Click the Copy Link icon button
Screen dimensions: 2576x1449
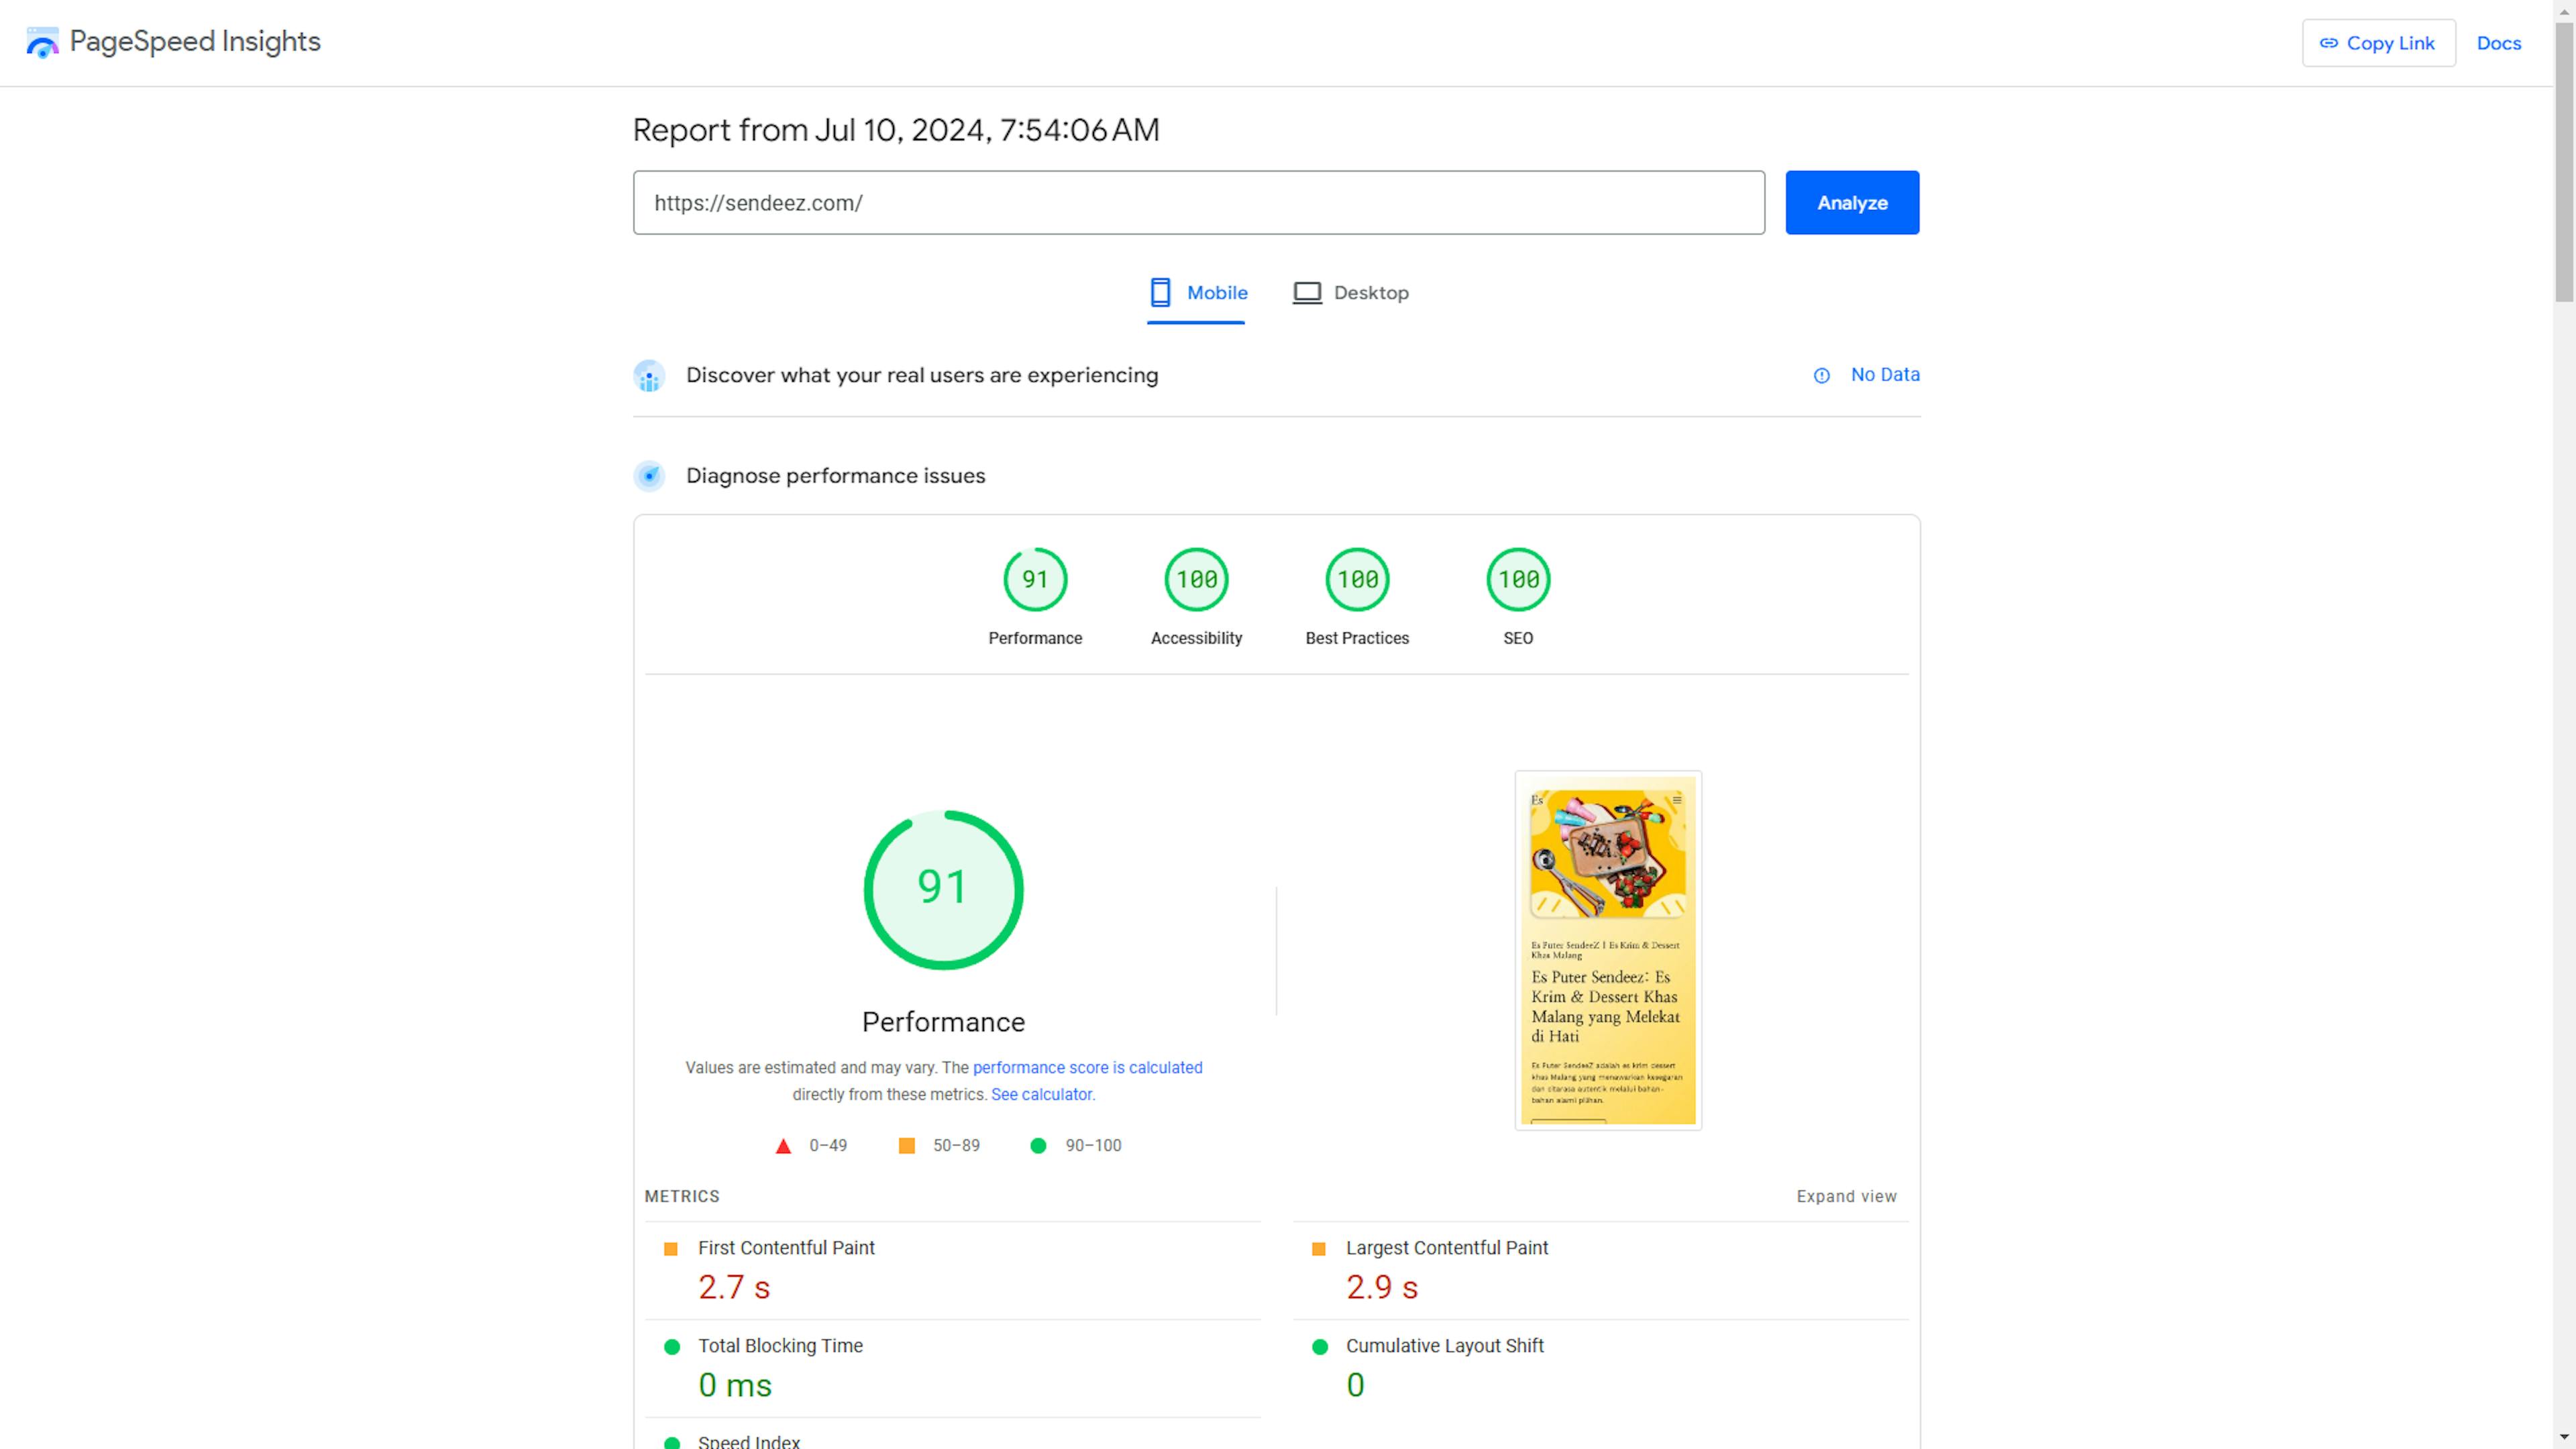(2379, 42)
